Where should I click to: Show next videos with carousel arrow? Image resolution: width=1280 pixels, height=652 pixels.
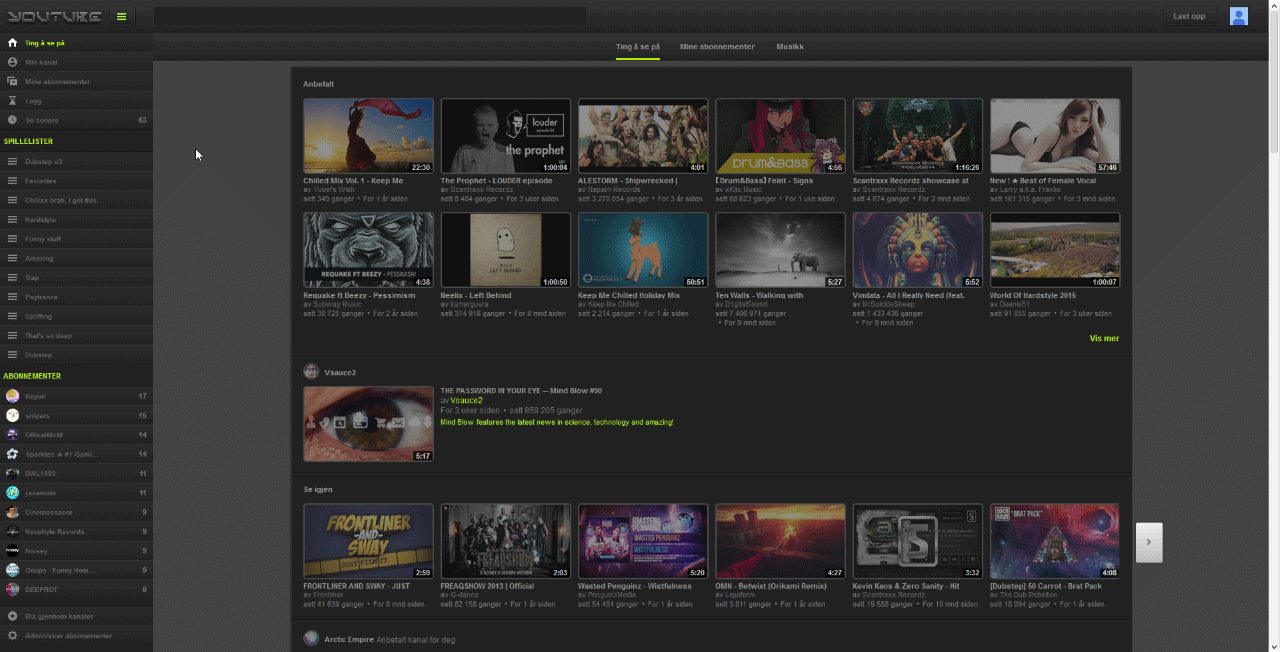(1149, 542)
